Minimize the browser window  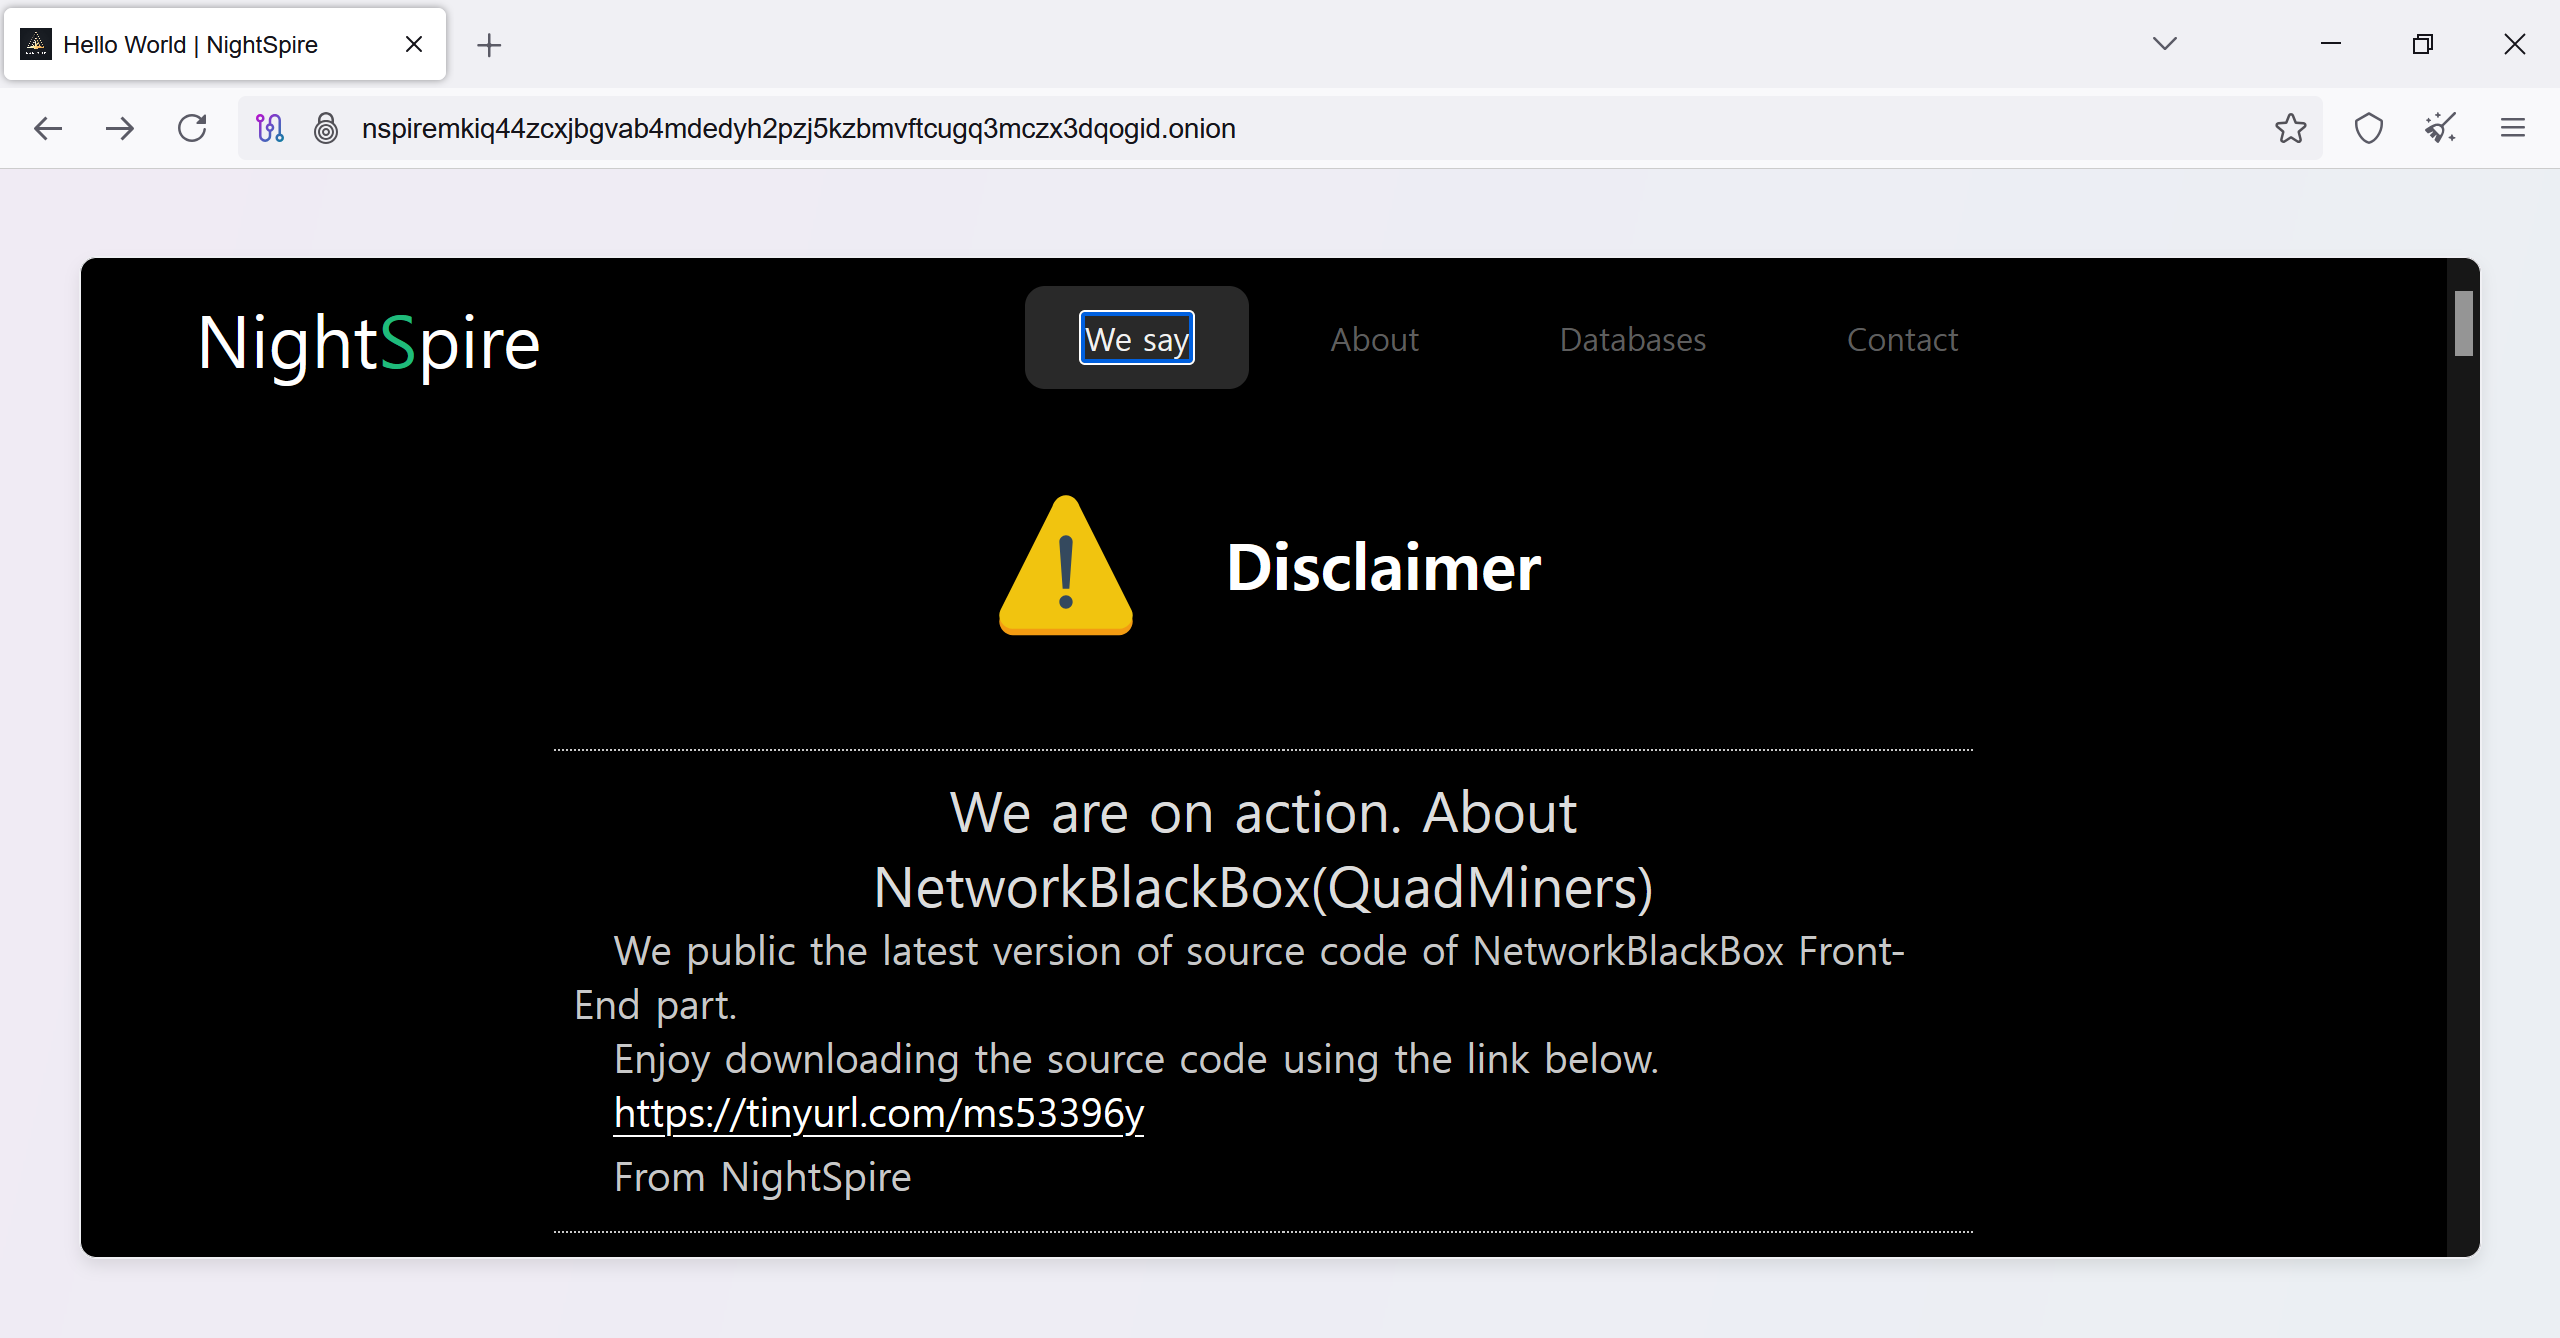(2331, 44)
